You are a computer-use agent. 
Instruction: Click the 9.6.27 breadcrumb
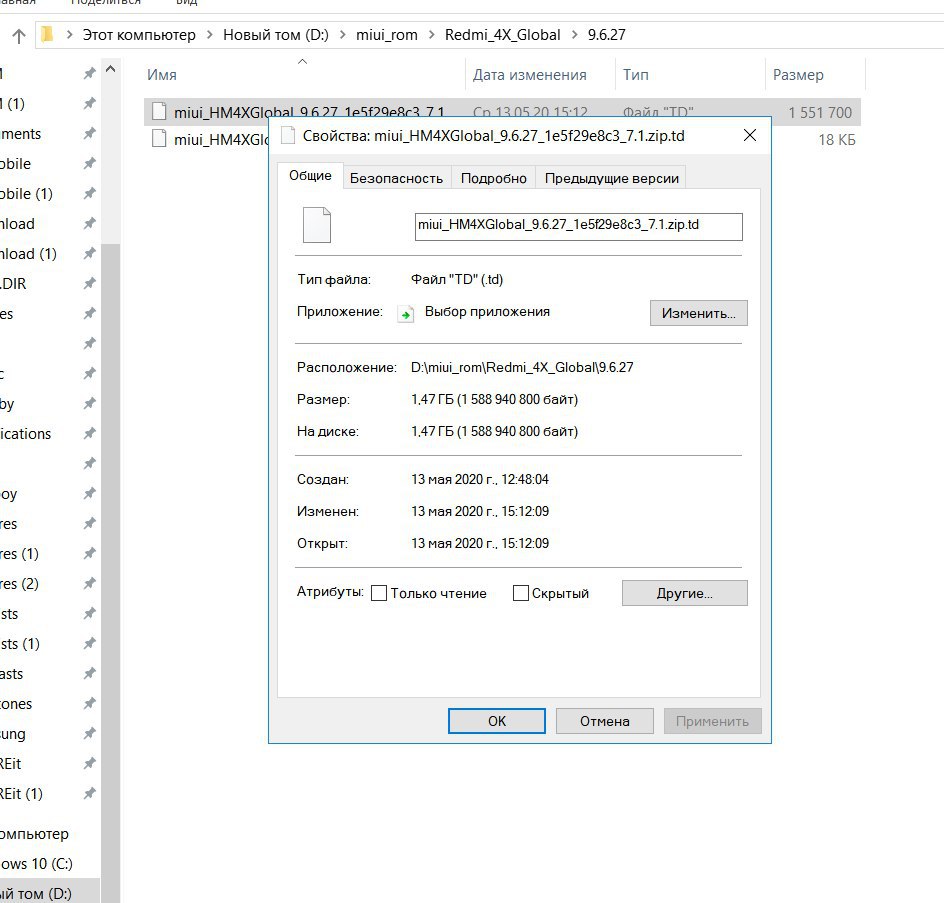[606, 35]
